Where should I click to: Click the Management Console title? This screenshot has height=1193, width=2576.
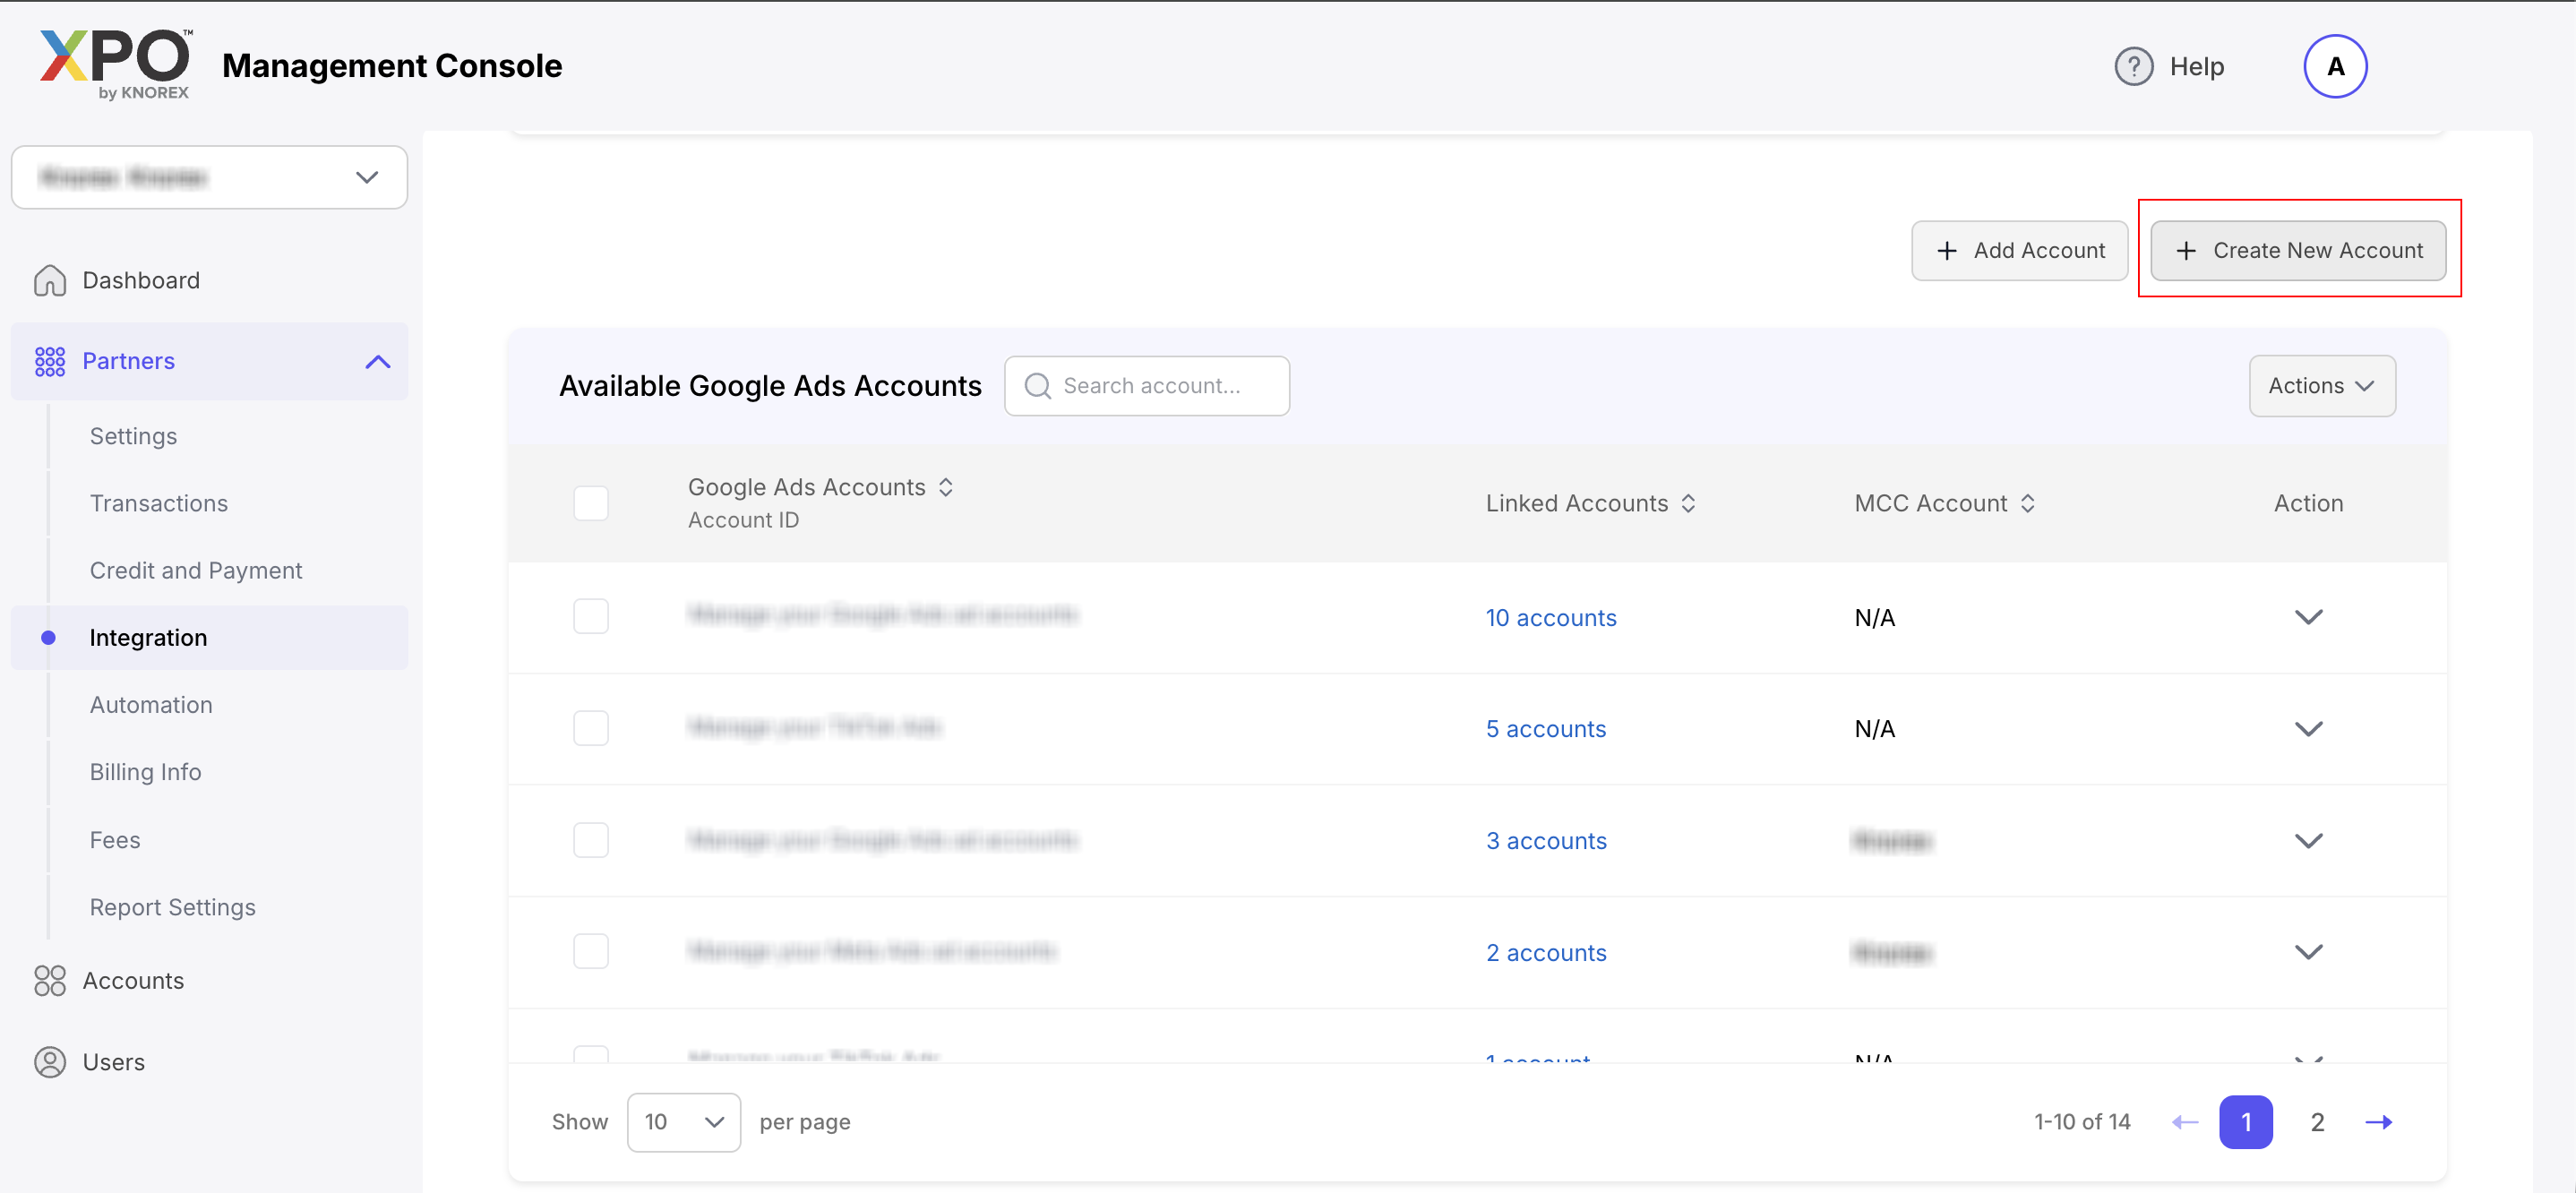coord(392,65)
